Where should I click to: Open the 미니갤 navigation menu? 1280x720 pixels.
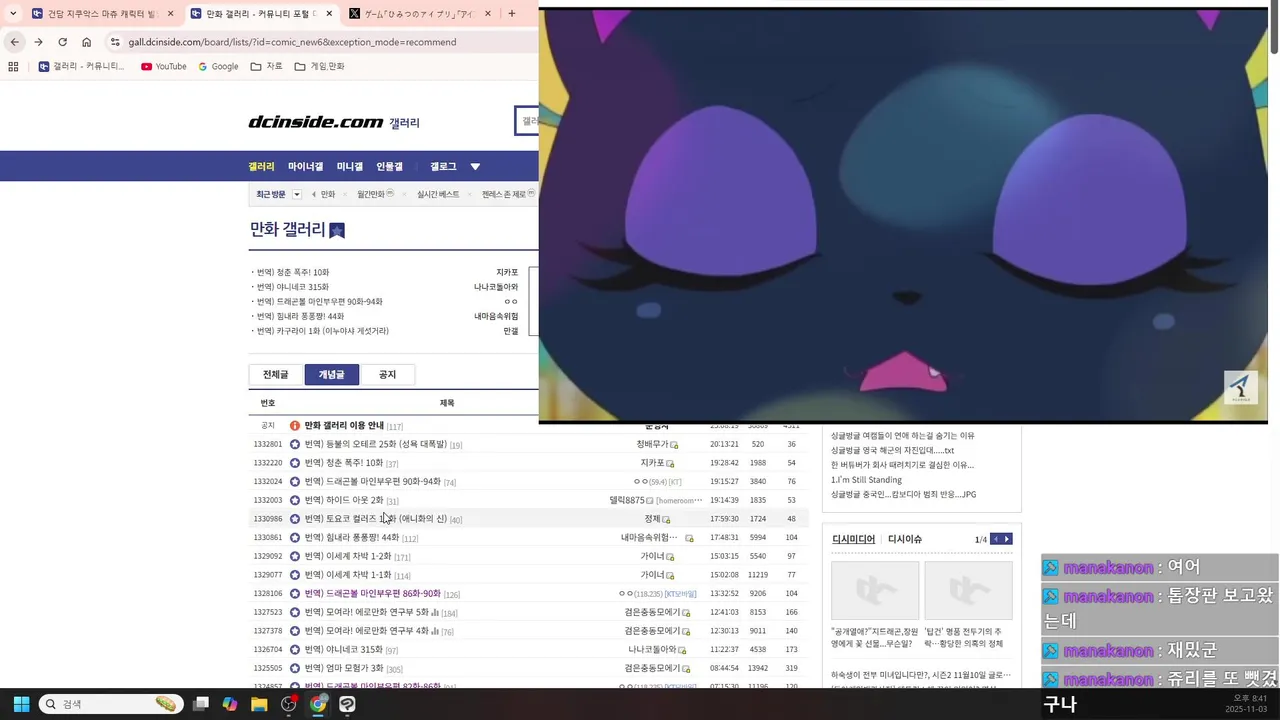pos(349,167)
